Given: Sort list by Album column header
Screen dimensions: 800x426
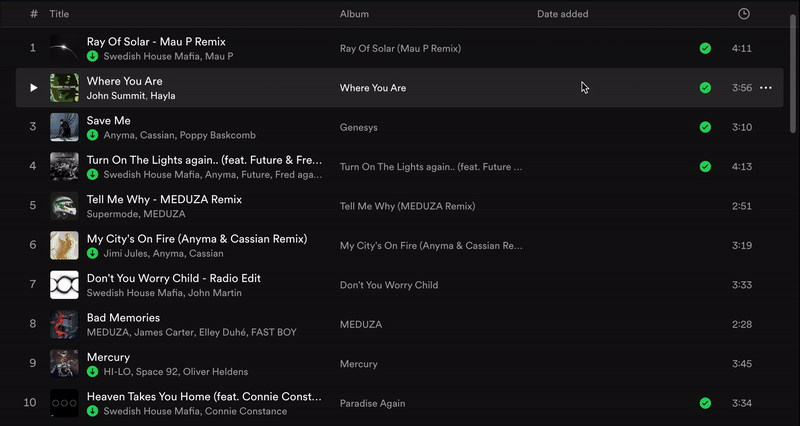Looking at the screenshot, I should pos(354,14).
